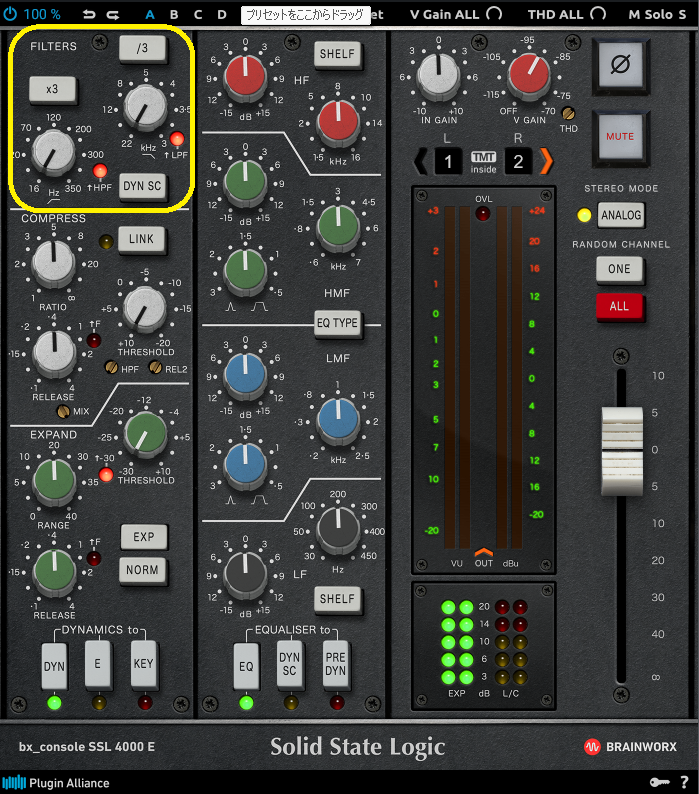Toggle S Solo in top bar
The width and height of the screenshot is (699, 794).
(x=682, y=14)
